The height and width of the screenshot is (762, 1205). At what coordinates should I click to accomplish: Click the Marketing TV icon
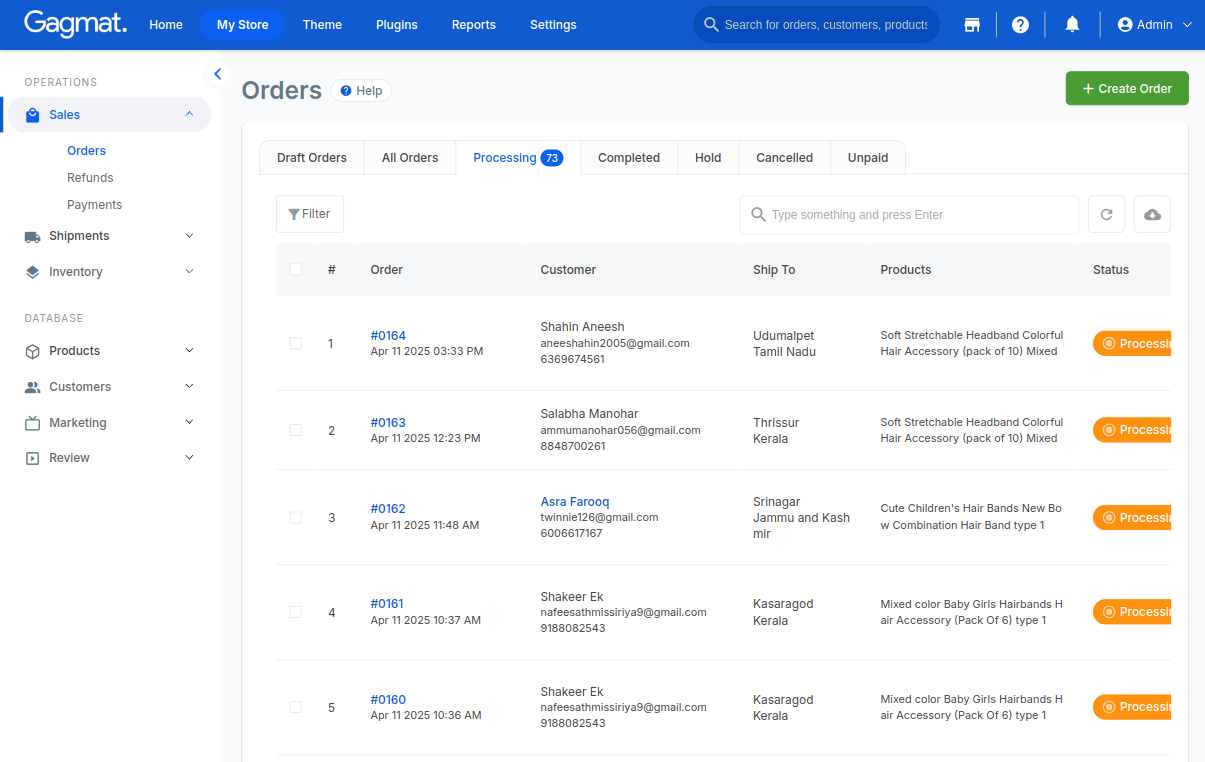pos(32,423)
